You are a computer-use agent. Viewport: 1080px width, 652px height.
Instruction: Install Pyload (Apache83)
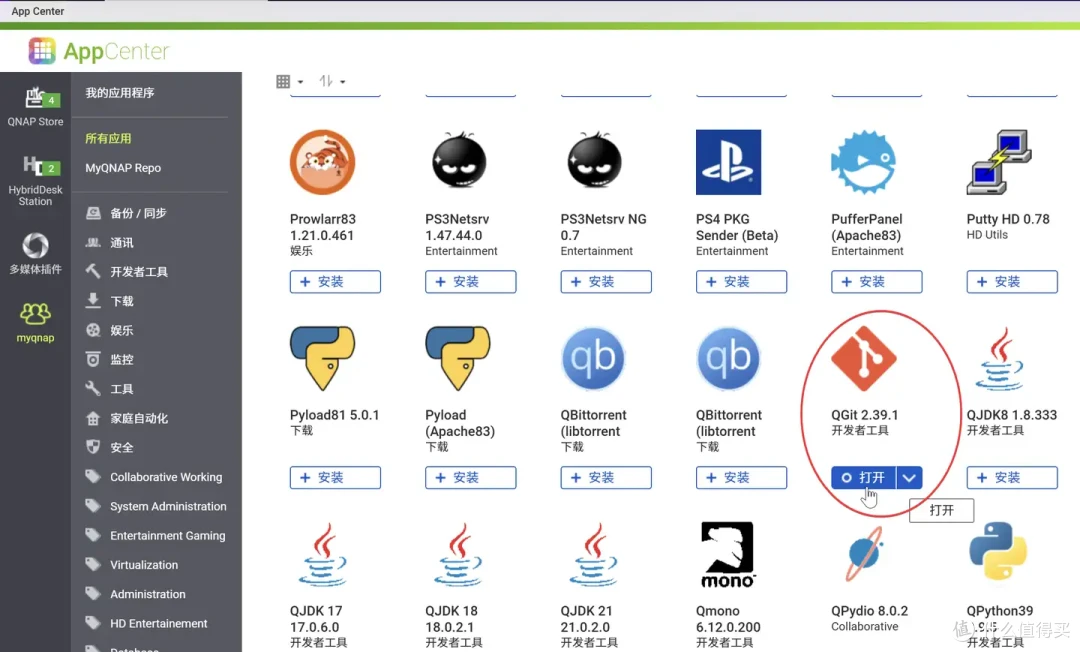tap(470, 478)
